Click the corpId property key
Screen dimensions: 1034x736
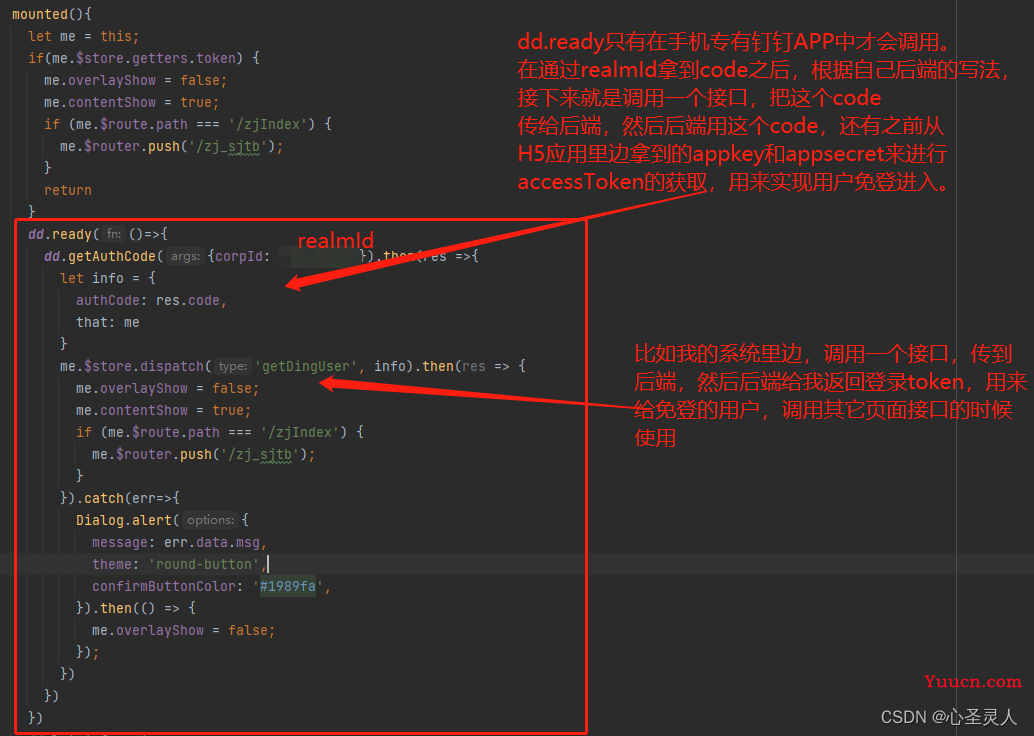click(239, 256)
